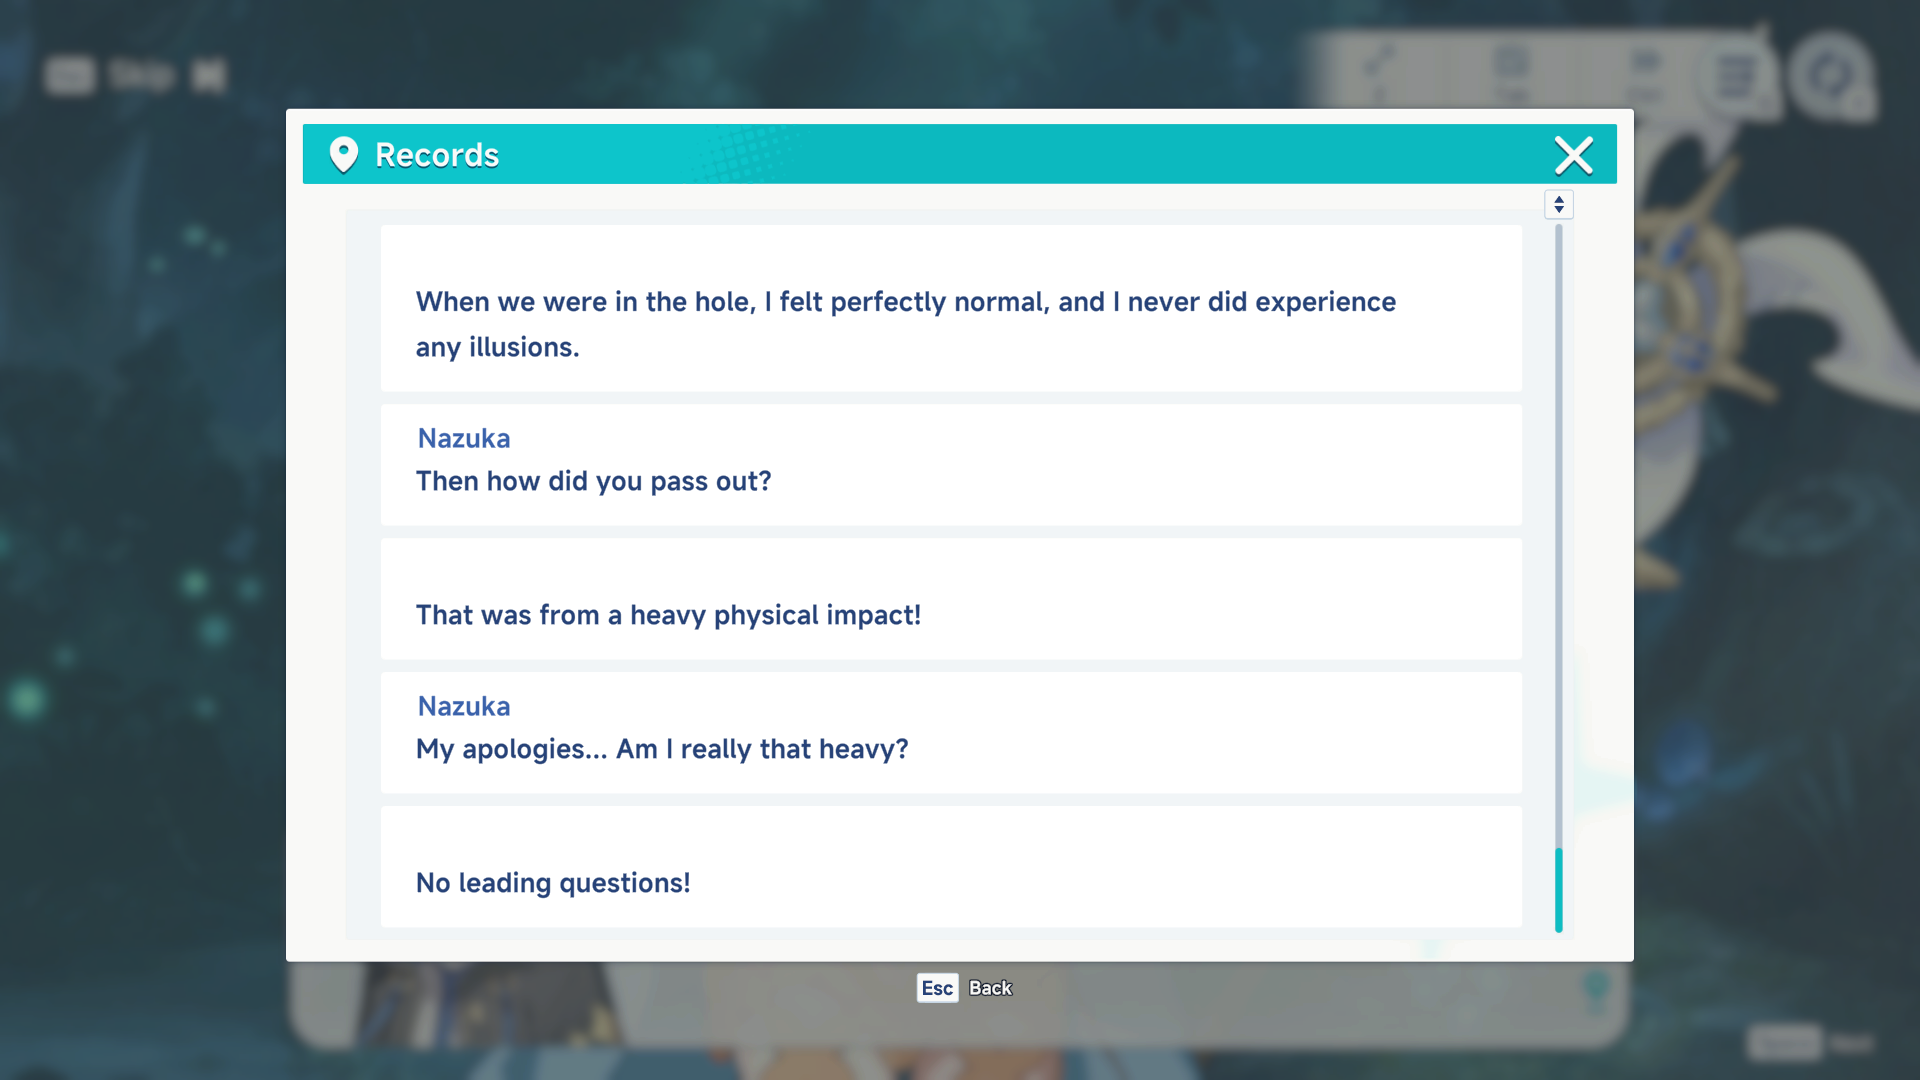Click Nazuka name above 'Then how did you'
Viewport: 1920px width, 1080px height.
[464, 438]
